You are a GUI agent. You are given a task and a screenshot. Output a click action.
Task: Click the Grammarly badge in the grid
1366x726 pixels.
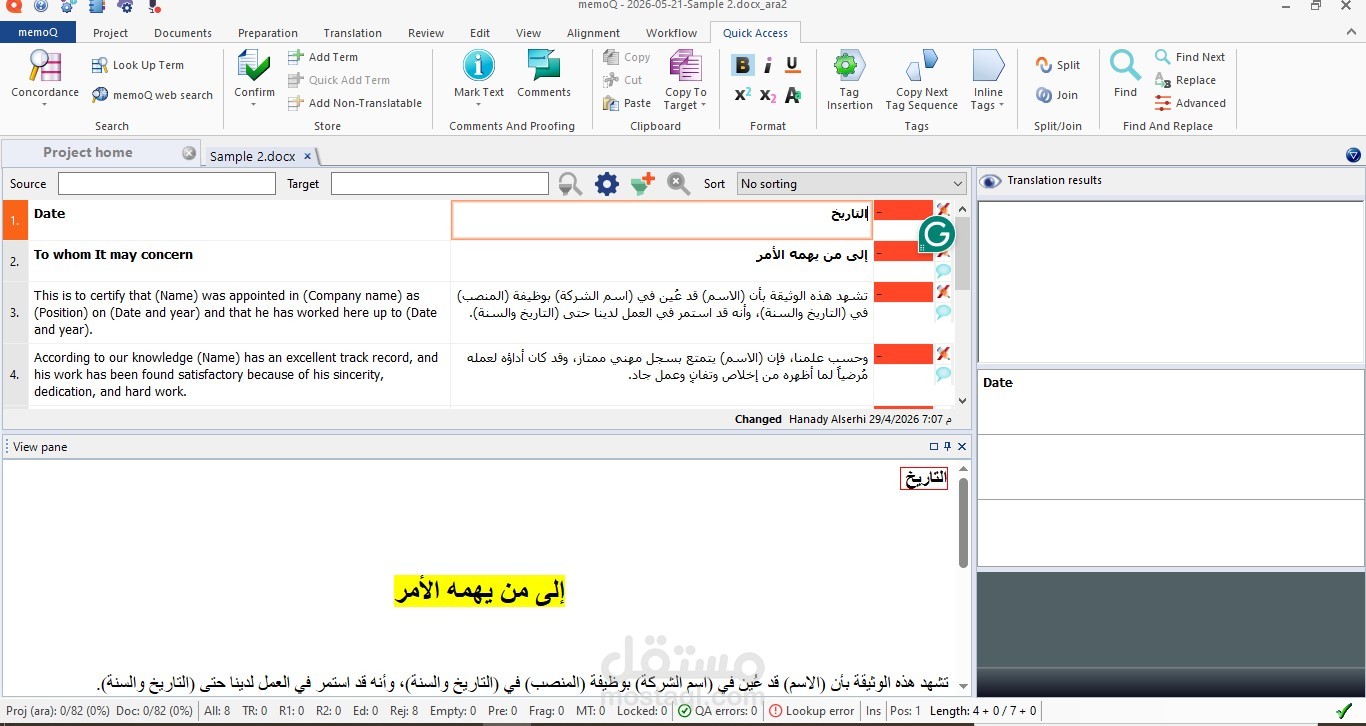[x=937, y=236]
